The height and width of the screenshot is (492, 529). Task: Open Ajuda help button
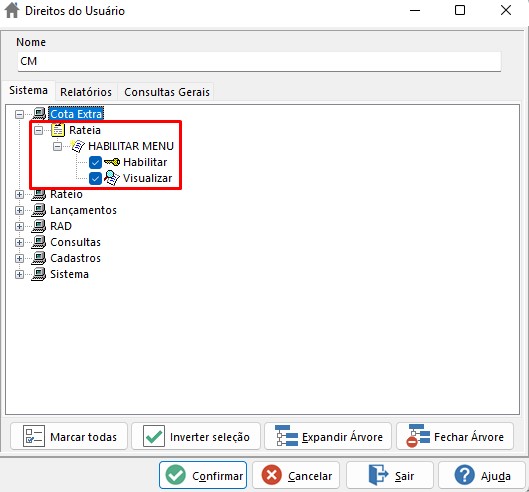pyautogui.click(x=482, y=475)
